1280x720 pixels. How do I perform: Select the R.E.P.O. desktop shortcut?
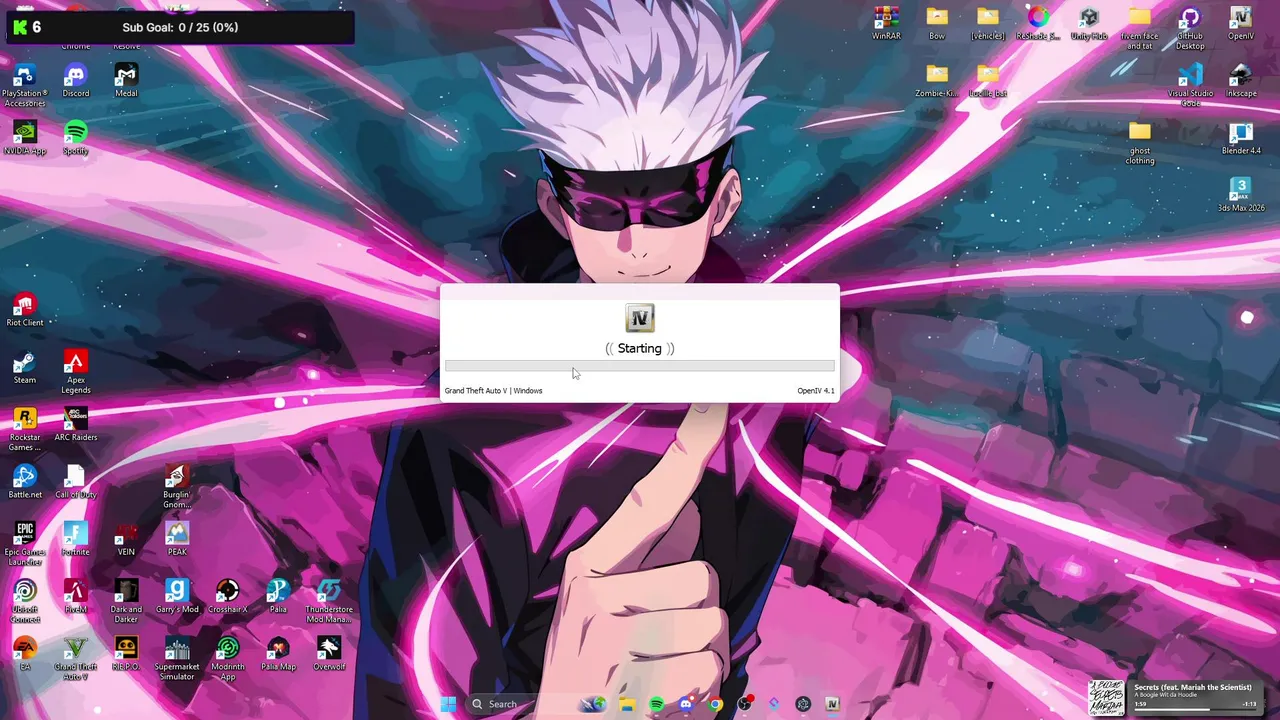pyautogui.click(x=126, y=655)
